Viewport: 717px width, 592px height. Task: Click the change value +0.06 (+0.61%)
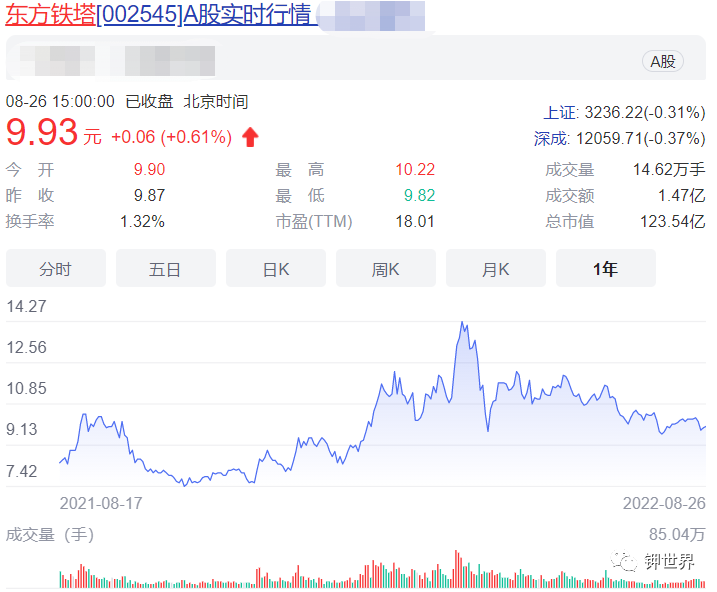(x=171, y=137)
